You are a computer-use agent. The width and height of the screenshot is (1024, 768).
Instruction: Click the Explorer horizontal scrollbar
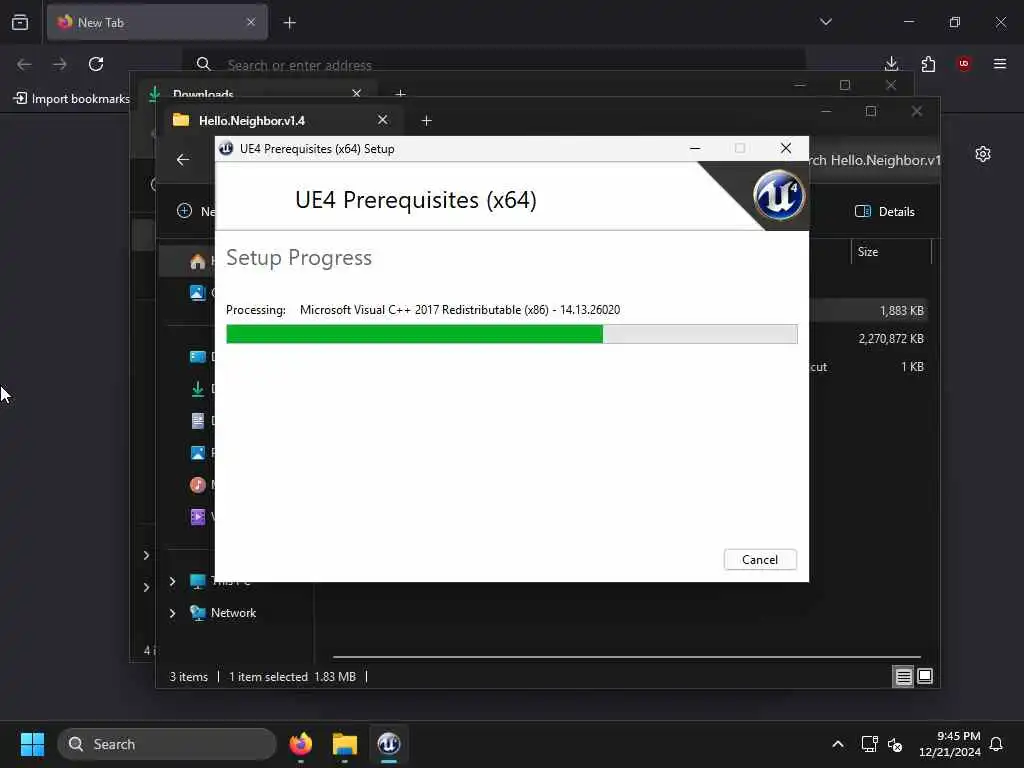click(627, 656)
